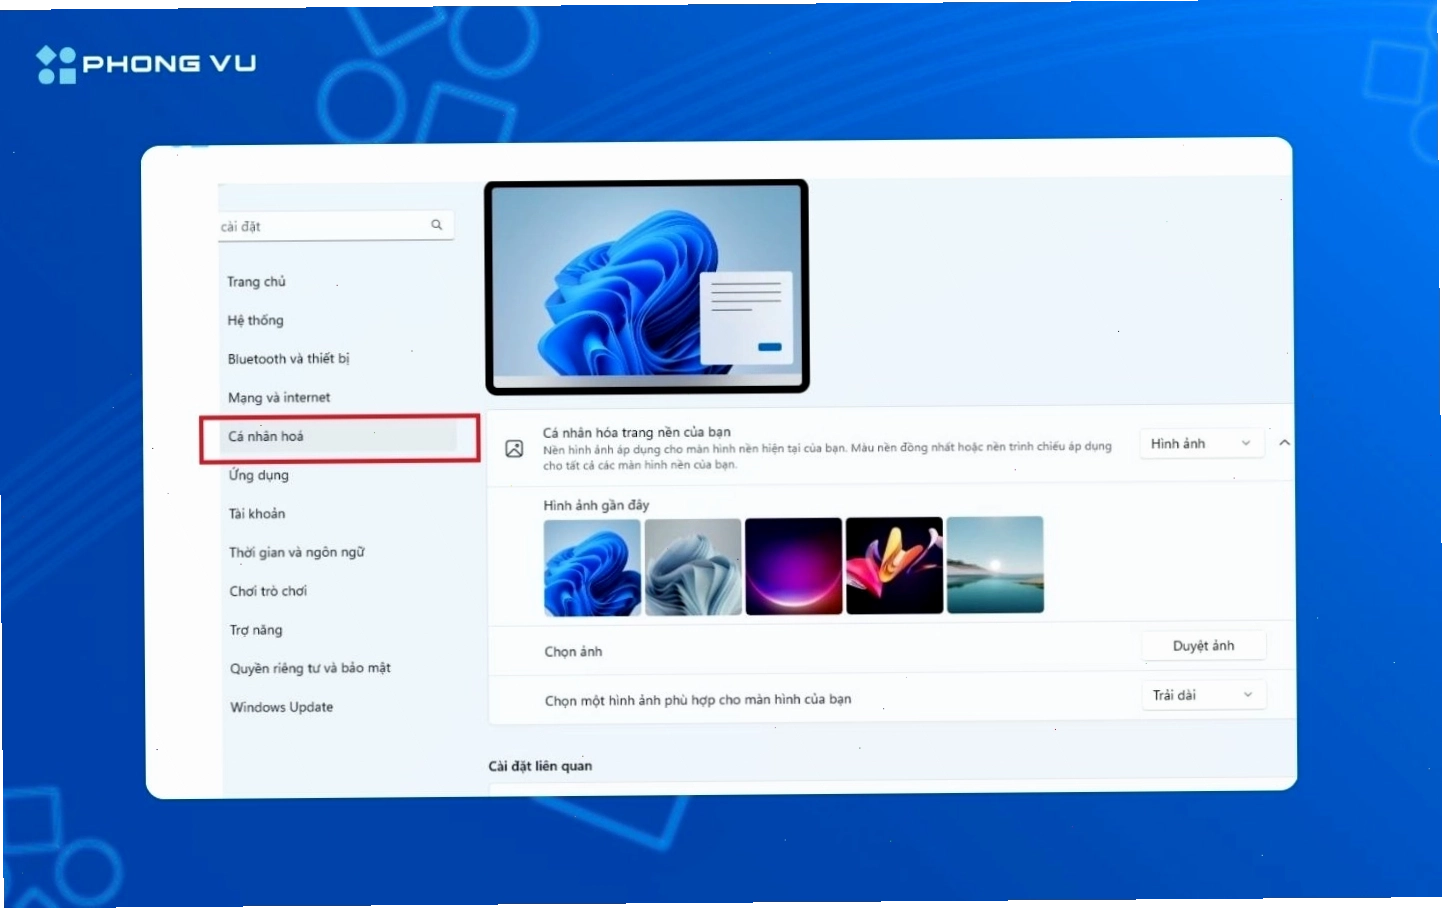Go to Bluetooth và thiết bị
The image size is (1442, 908).
[x=288, y=359]
